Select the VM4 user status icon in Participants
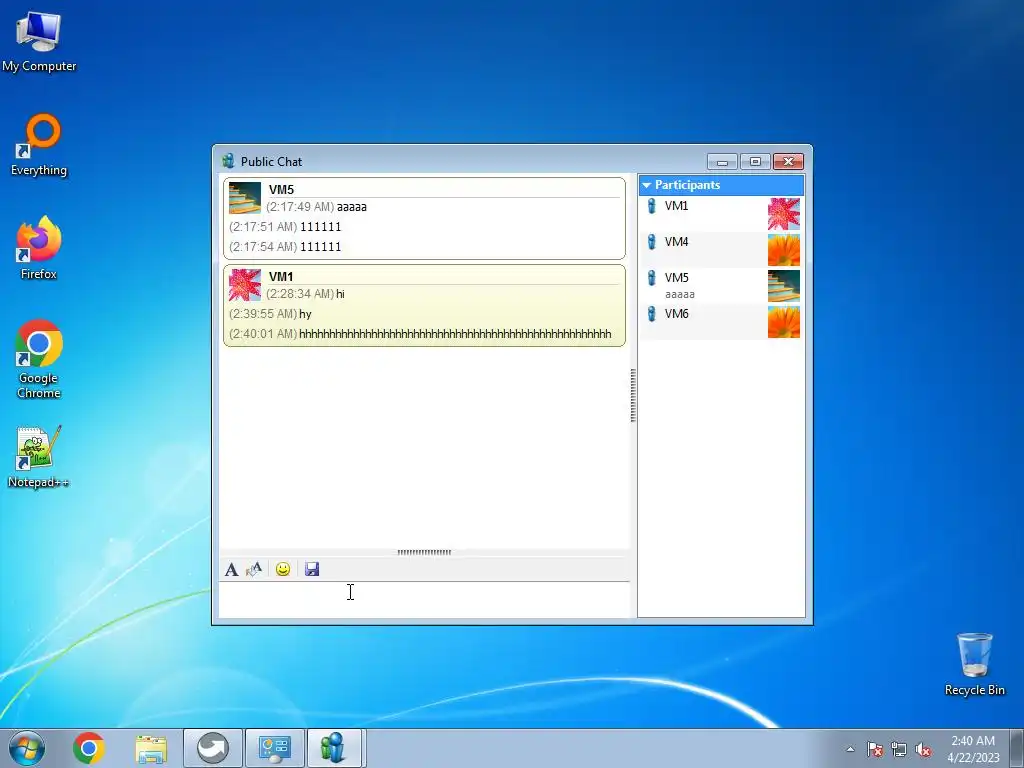1024x768 pixels. (651, 242)
